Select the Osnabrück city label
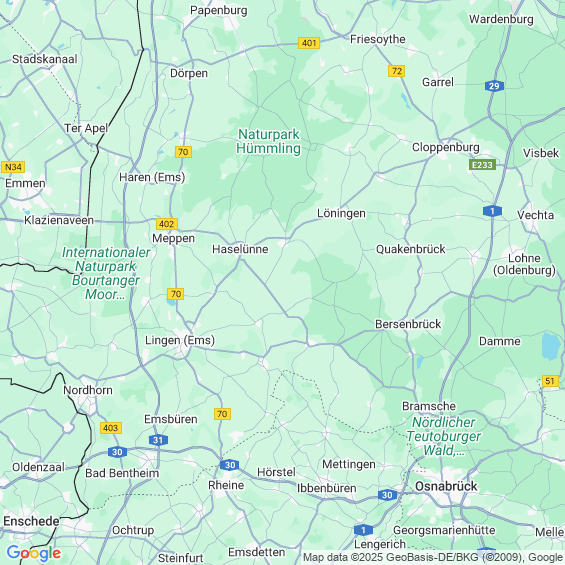Image resolution: width=565 pixels, height=565 pixels. click(x=446, y=486)
